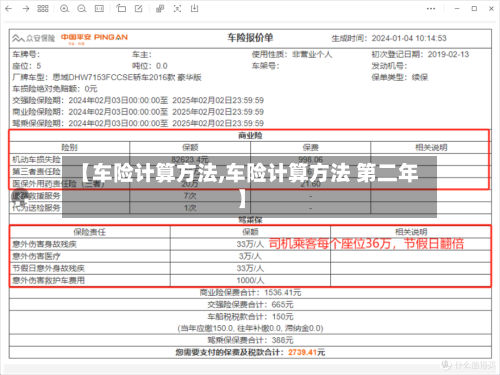
Task: Click the 意外伤害医疗 row label
Action: (36, 256)
